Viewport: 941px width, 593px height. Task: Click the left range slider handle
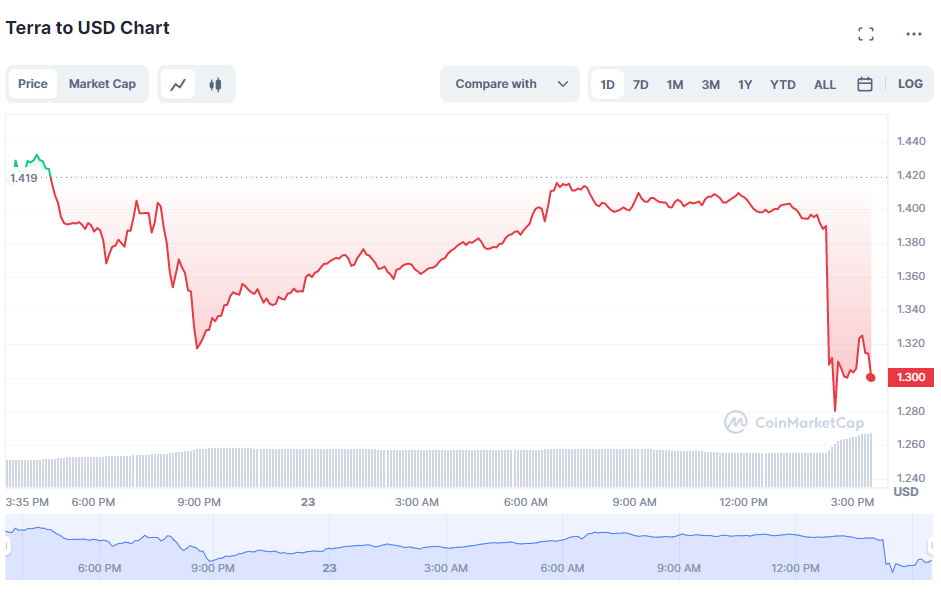[6, 547]
